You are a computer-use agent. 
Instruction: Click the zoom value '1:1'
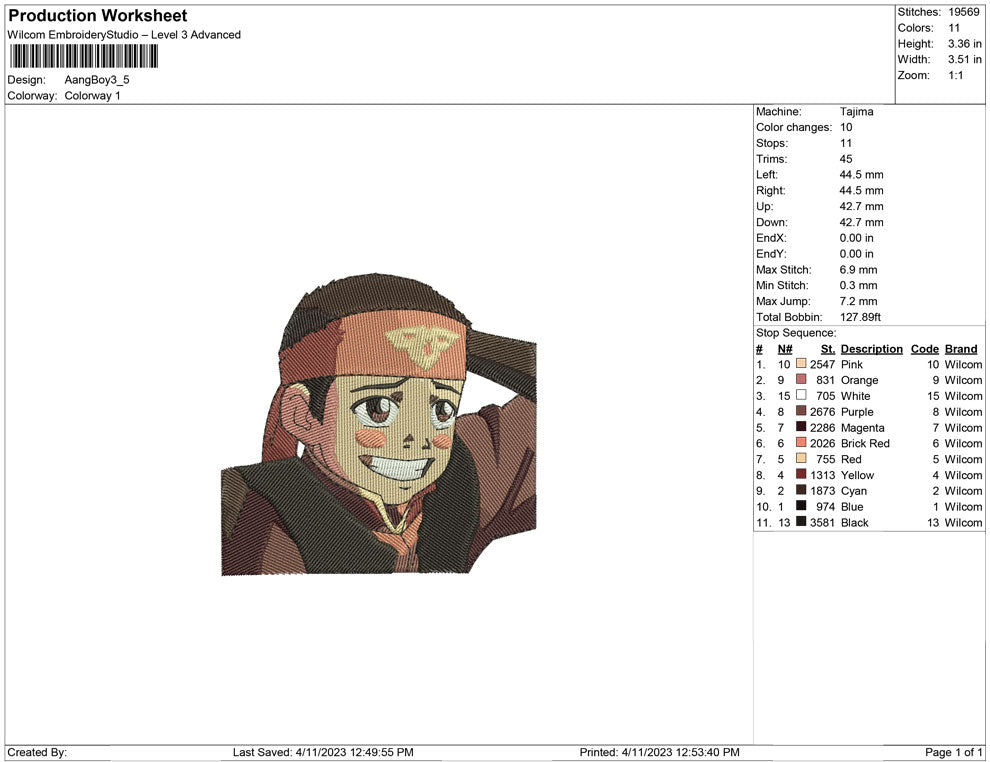coord(956,75)
